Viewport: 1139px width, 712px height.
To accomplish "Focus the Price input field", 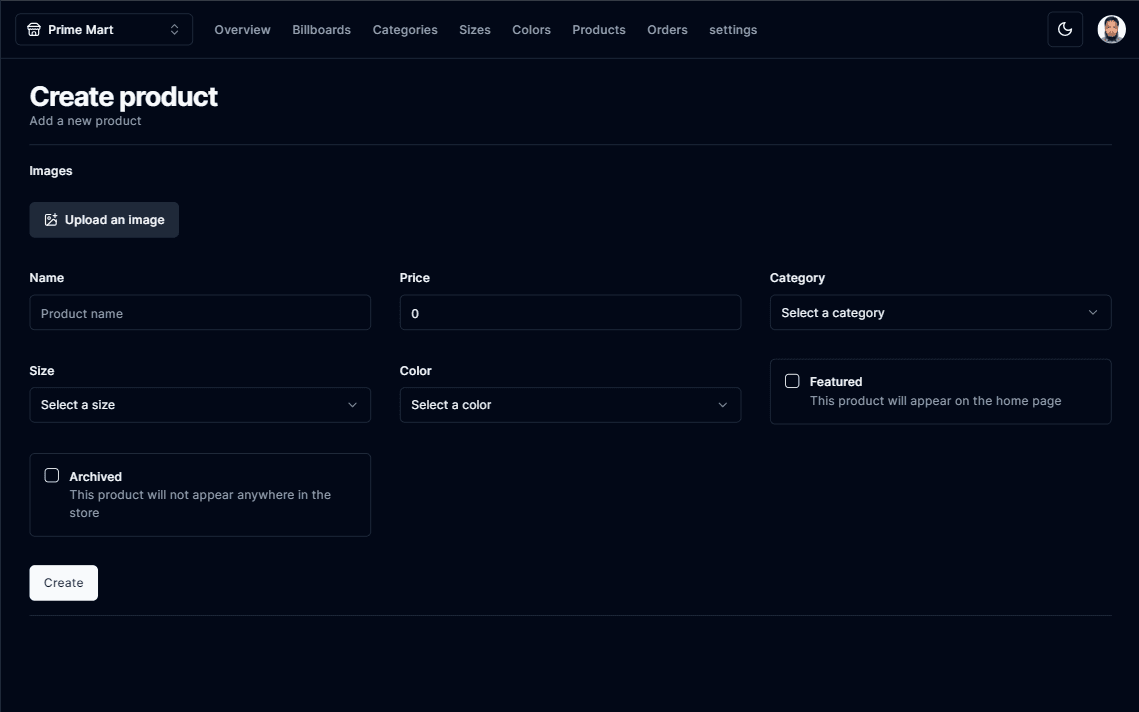I will click(570, 313).
